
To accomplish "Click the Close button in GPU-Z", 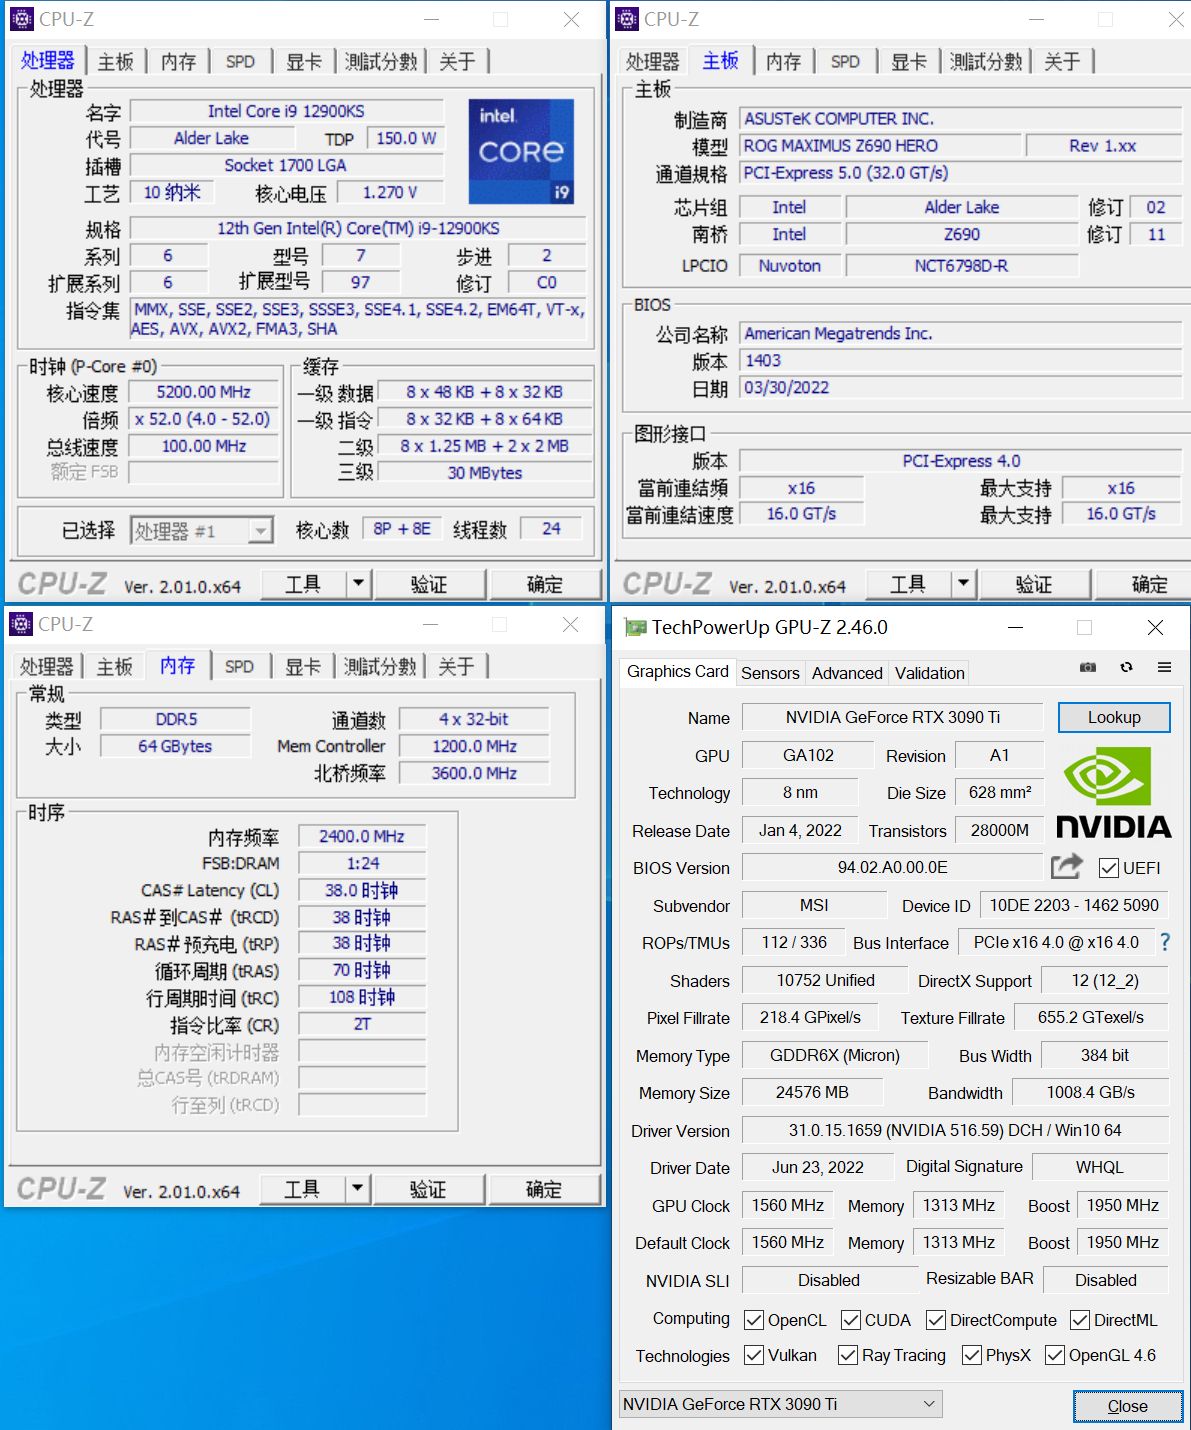I will click(x=1126, y=1406).
